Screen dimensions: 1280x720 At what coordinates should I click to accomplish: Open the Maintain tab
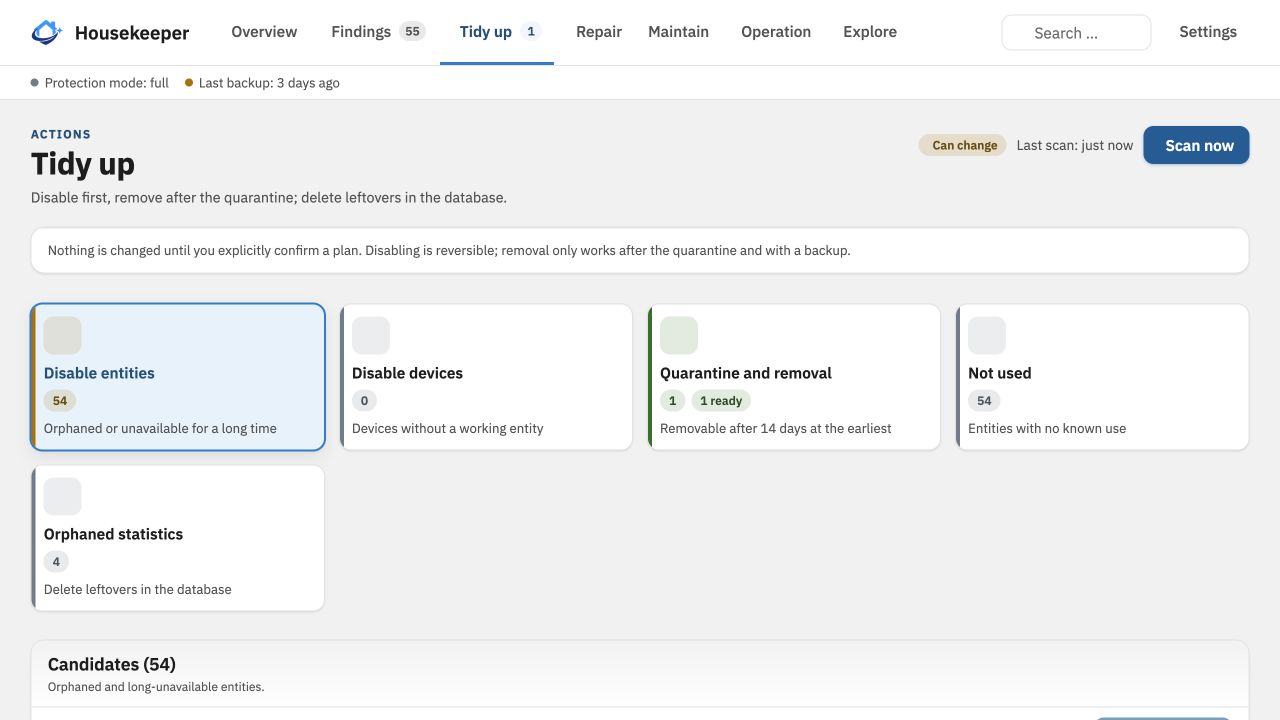coord(678,32)
